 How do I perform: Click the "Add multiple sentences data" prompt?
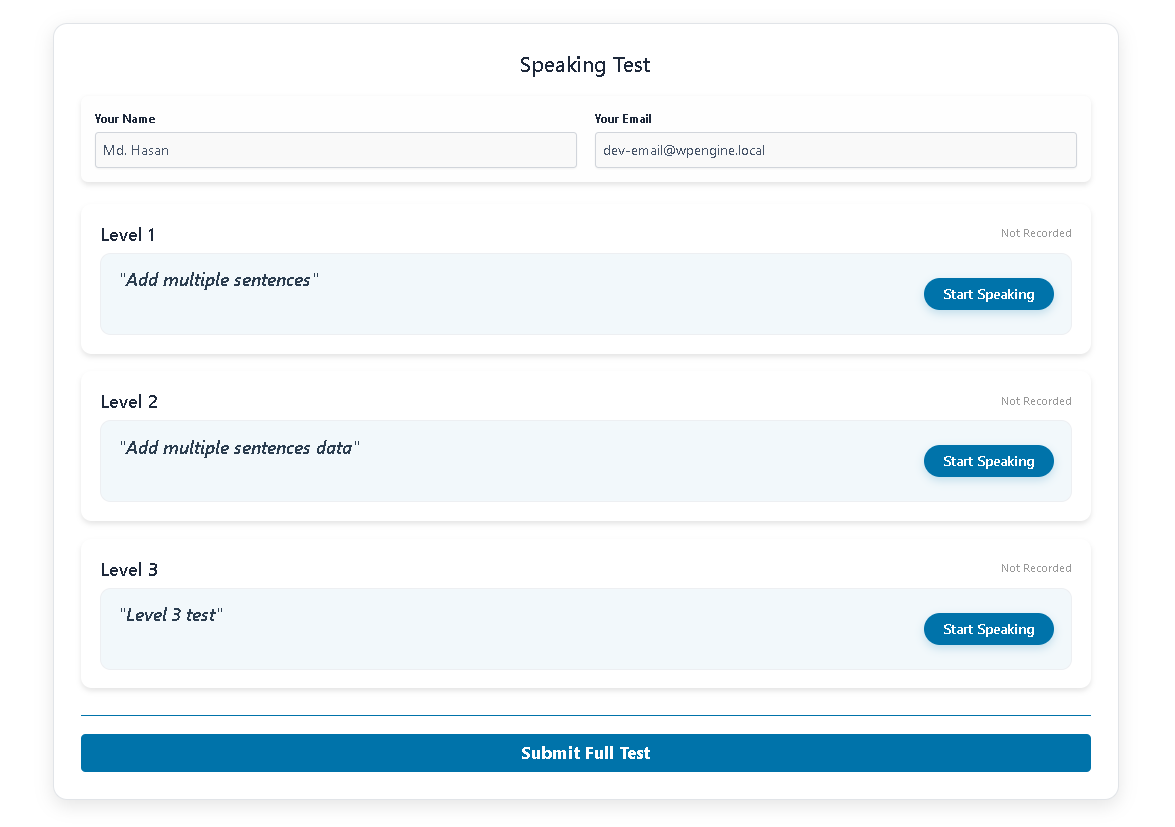(x=239, y=448)
